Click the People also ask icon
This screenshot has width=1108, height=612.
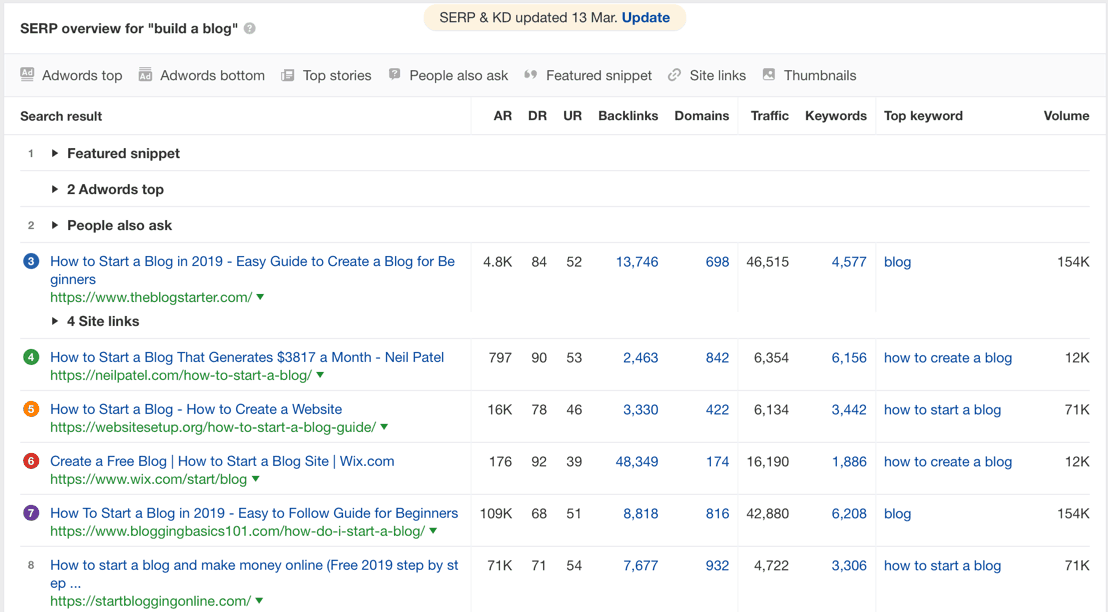tap(394, 74)
